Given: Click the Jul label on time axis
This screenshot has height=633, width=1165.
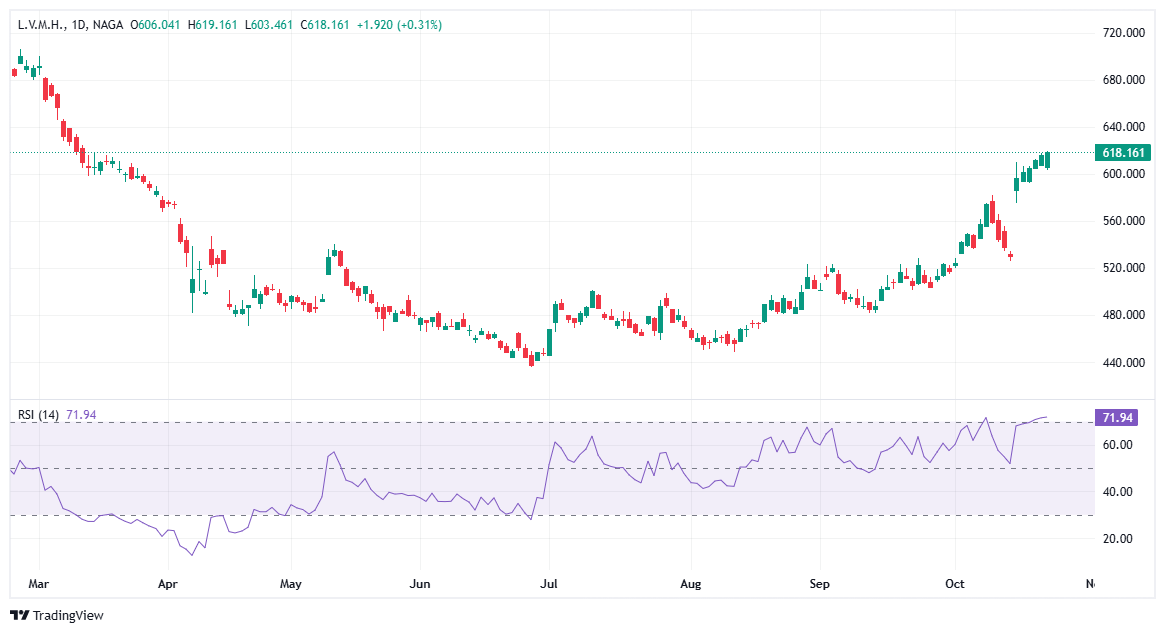Looking at the screenshot, I should tap(548, 582).
